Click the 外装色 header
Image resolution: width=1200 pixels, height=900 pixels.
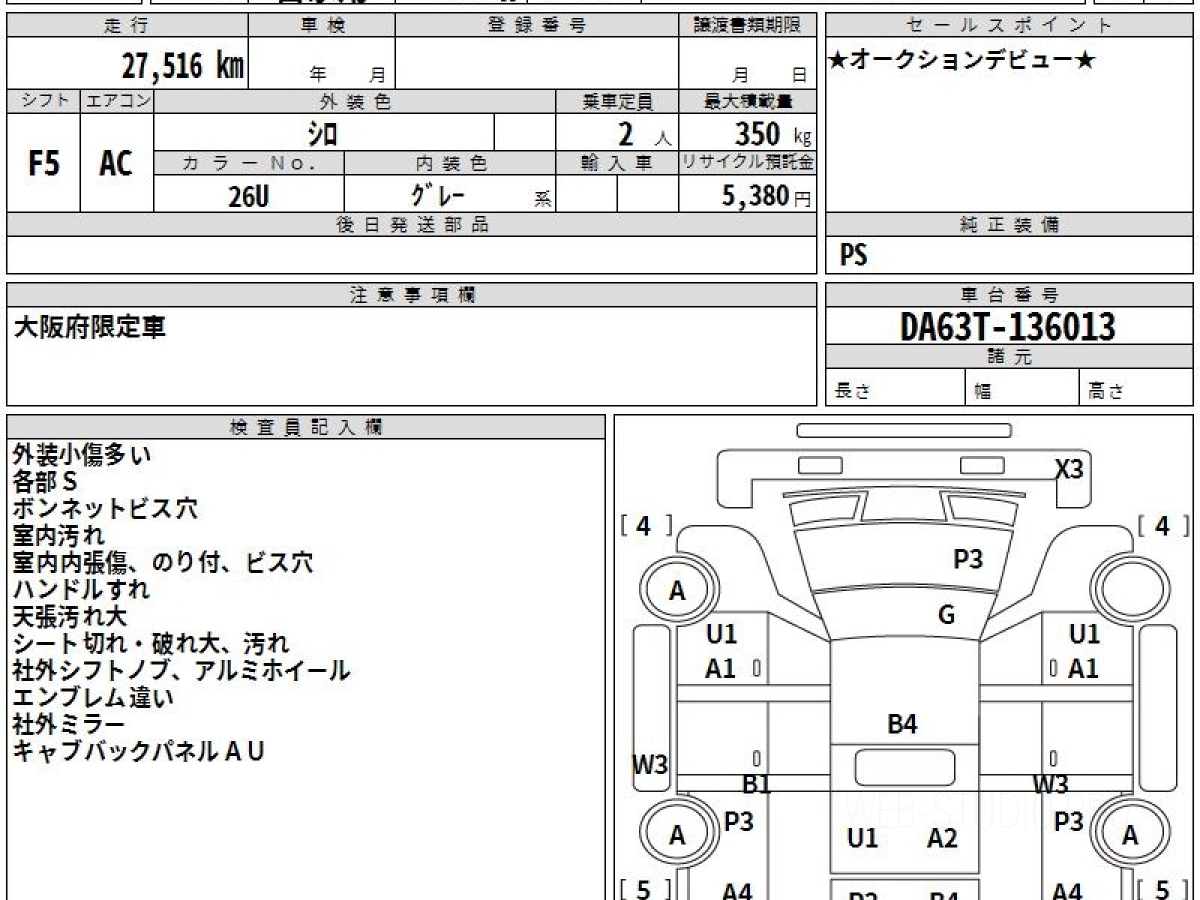pyautogui.click(x=355, y=101)
